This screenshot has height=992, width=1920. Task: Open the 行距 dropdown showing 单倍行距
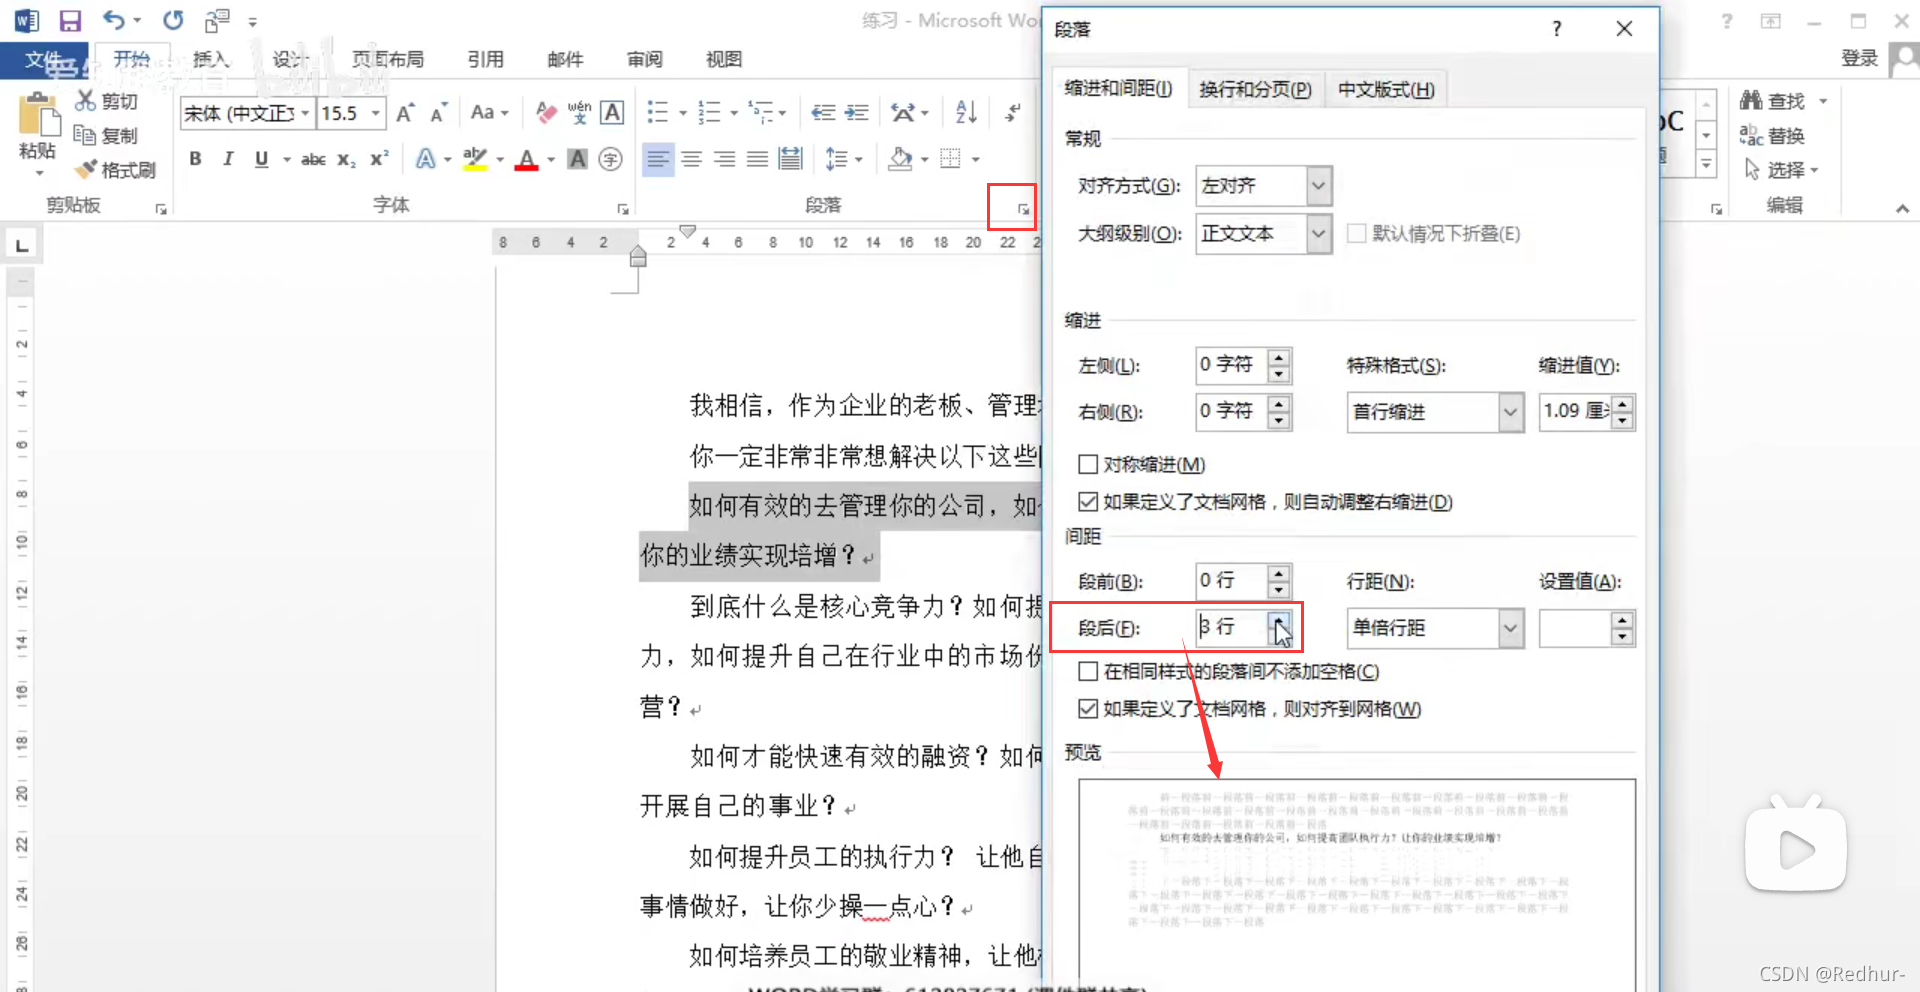(1510, 628)
